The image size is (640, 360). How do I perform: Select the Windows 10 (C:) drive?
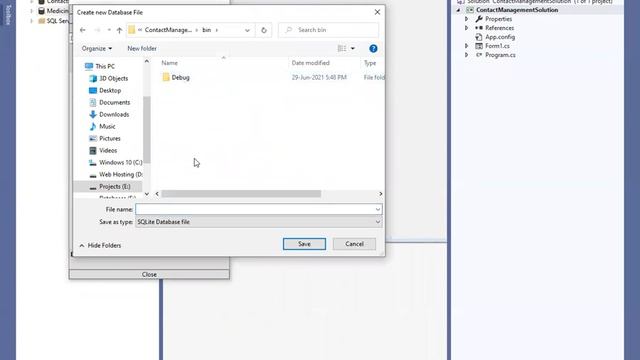120,162
